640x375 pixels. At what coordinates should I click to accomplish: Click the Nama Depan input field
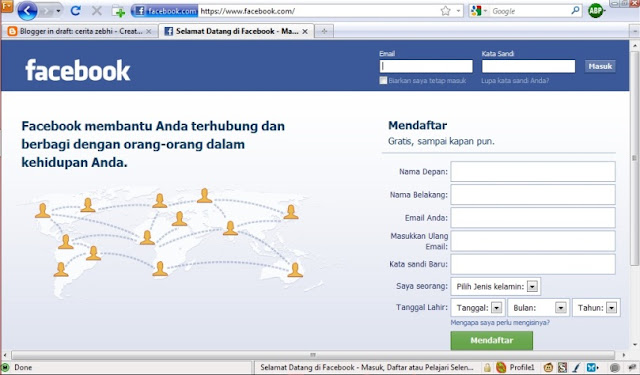point(533,171)
